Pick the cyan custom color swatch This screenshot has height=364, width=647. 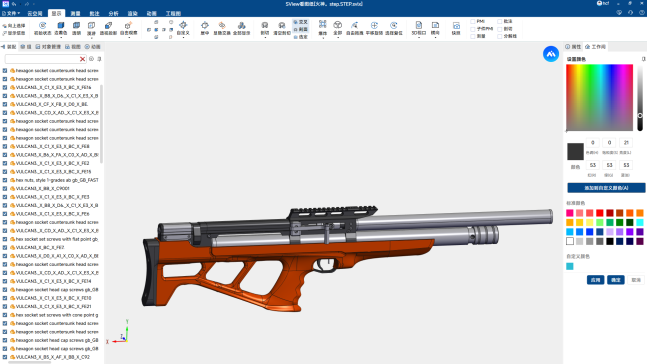pyautogui.click(x=570, y=266)
